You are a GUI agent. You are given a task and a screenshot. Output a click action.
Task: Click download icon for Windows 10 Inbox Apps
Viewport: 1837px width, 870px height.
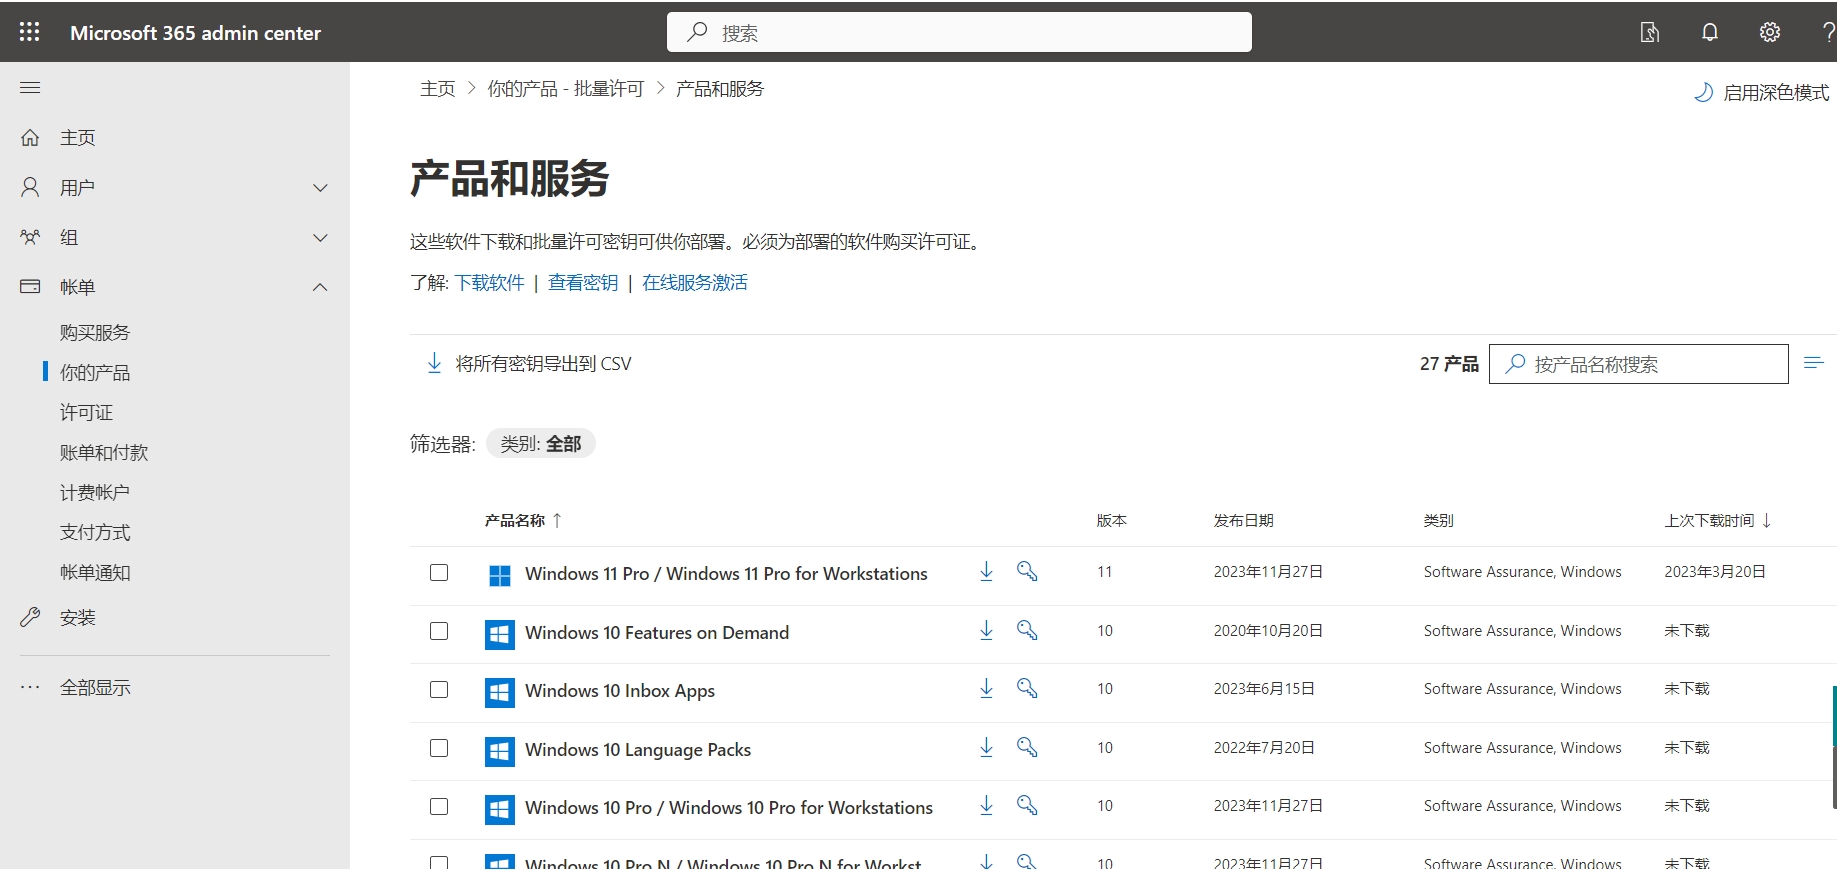986,688
